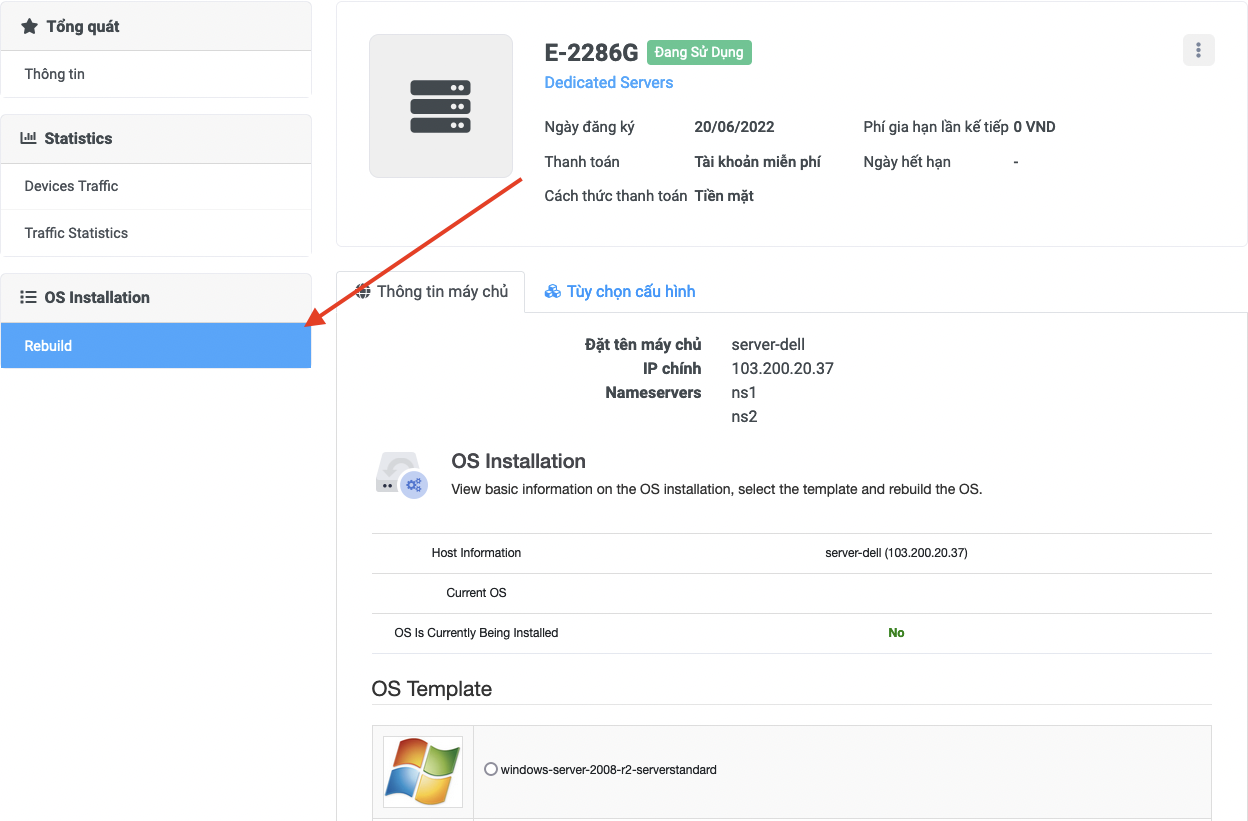Click the bar chart icon beside Statistics
The image size is (1248, 821).
29,138
